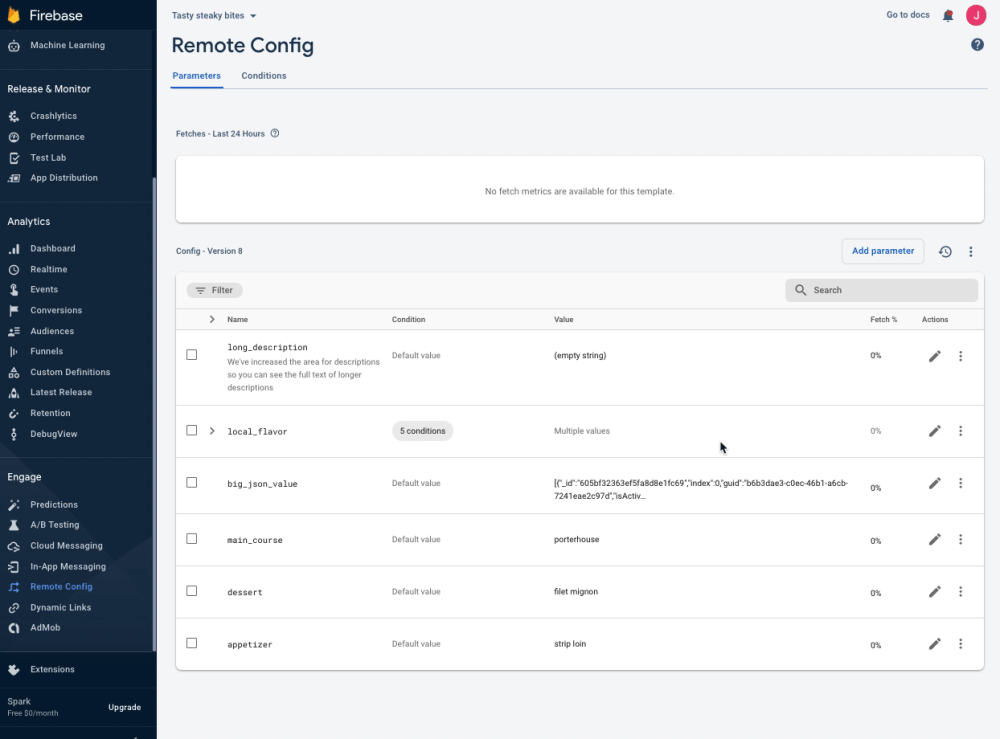Open the help question mark icon
The width and height of the screenshot is (1000, 739).
click(977, 45)
